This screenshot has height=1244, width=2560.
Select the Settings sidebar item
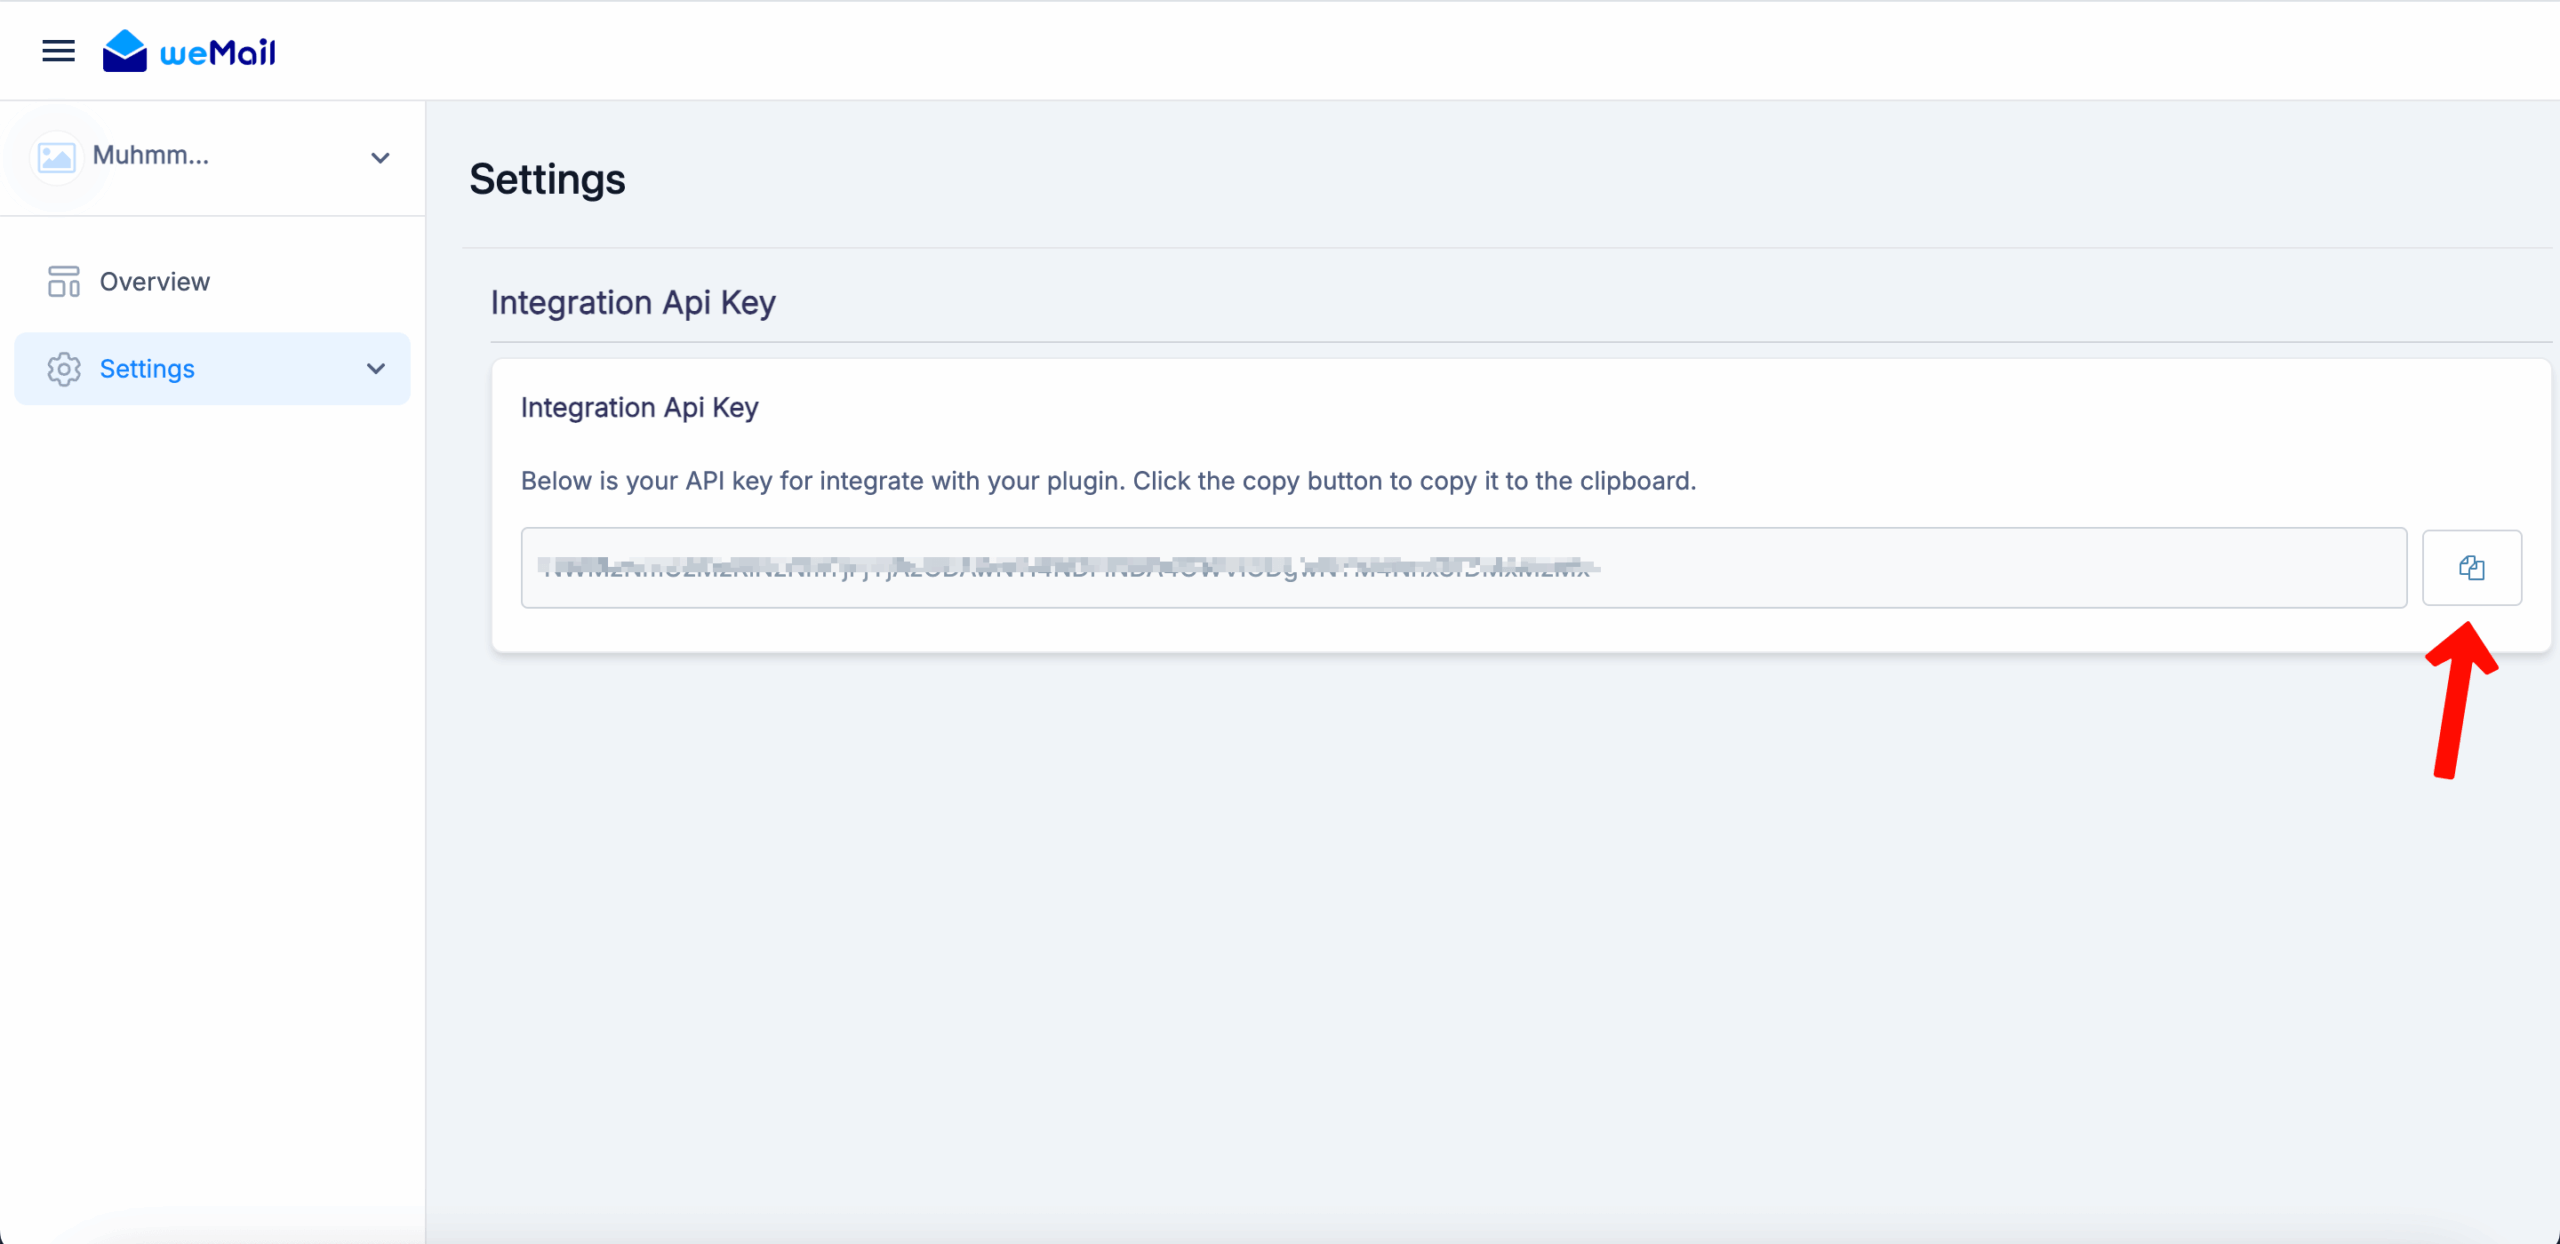(147, 369)
